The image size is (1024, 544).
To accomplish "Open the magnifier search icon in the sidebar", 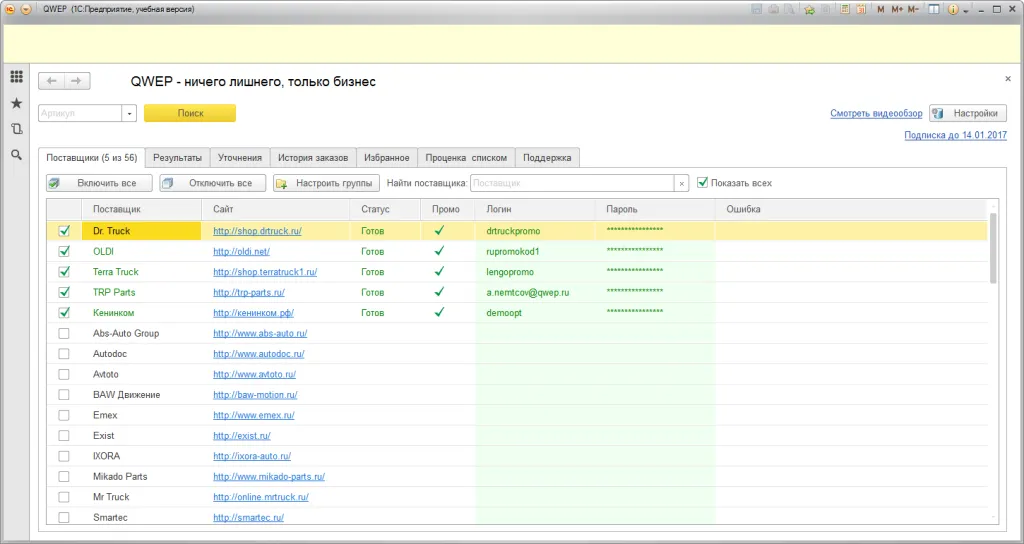I will (16, 155).
